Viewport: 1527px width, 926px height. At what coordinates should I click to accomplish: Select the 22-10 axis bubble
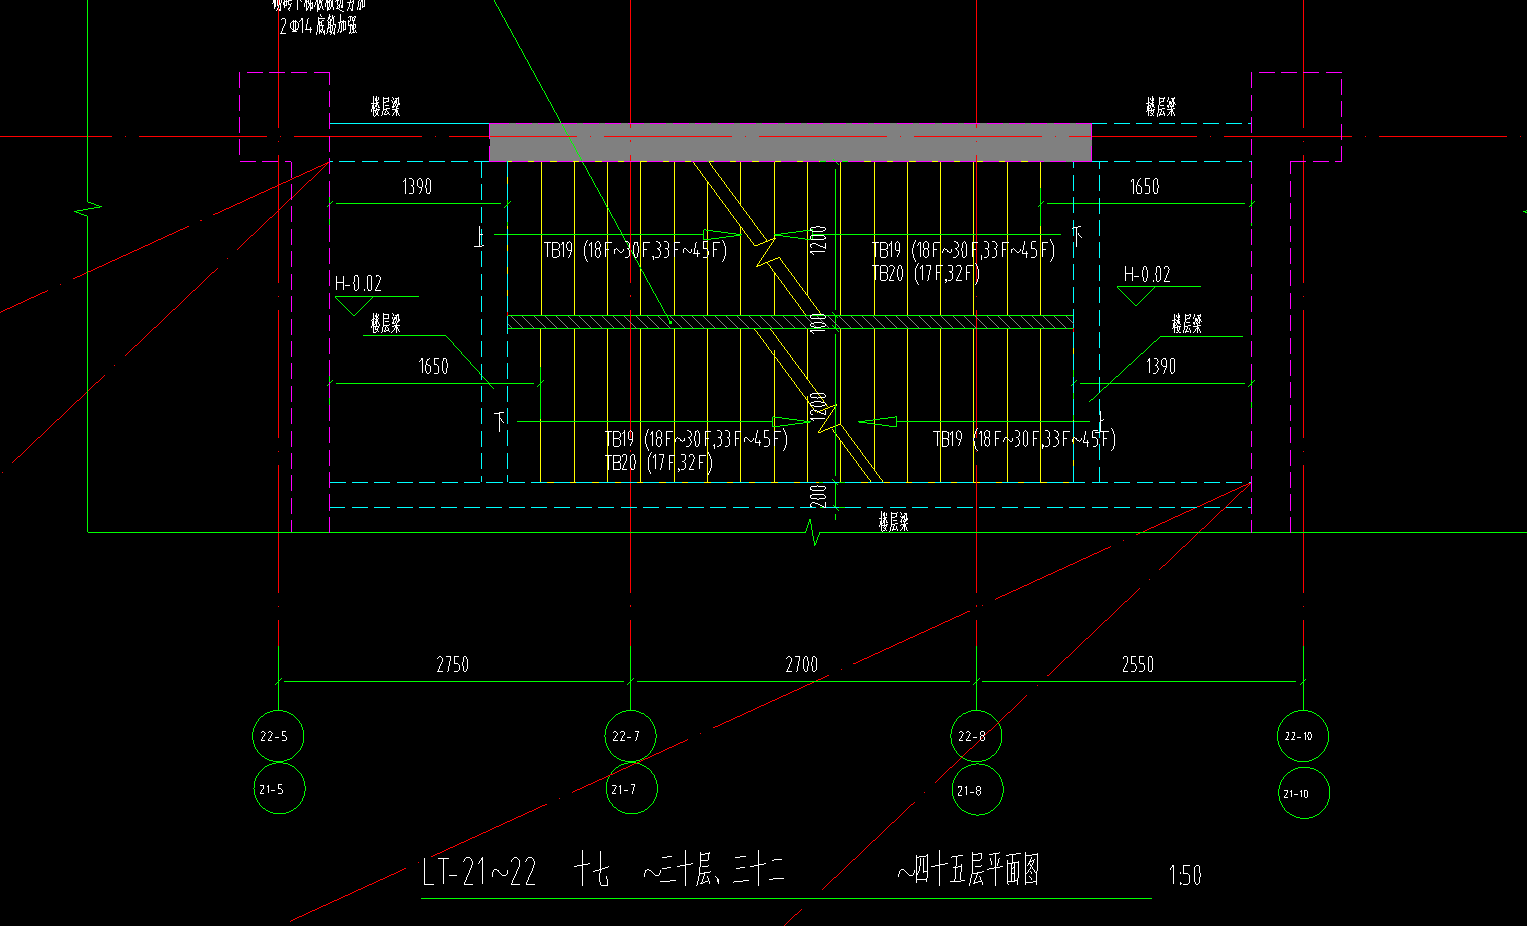(1303, 736)
